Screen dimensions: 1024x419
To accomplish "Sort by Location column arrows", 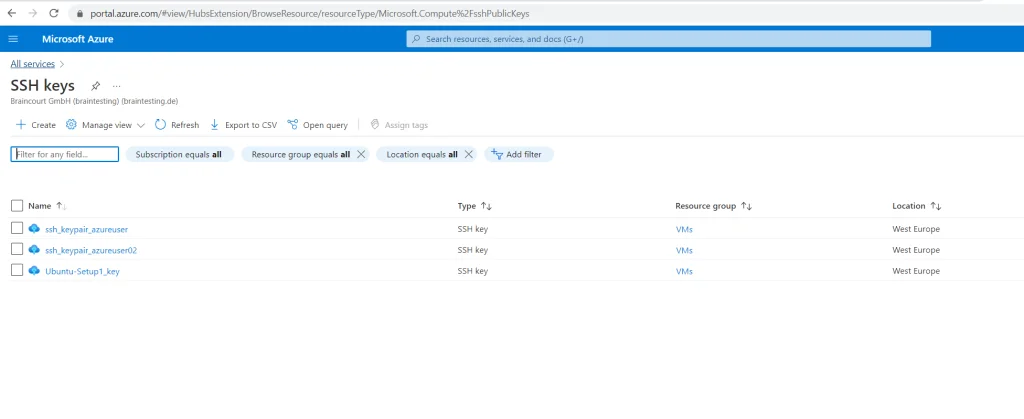I will (936, 206).
